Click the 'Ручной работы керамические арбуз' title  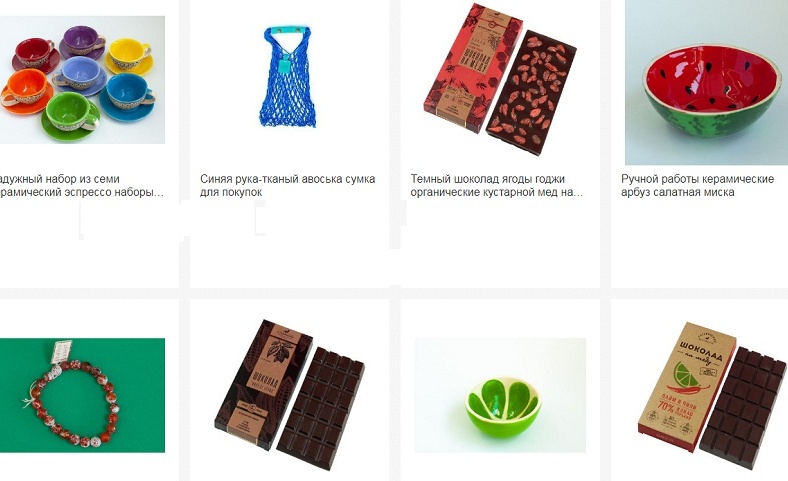tap(698, 179)
